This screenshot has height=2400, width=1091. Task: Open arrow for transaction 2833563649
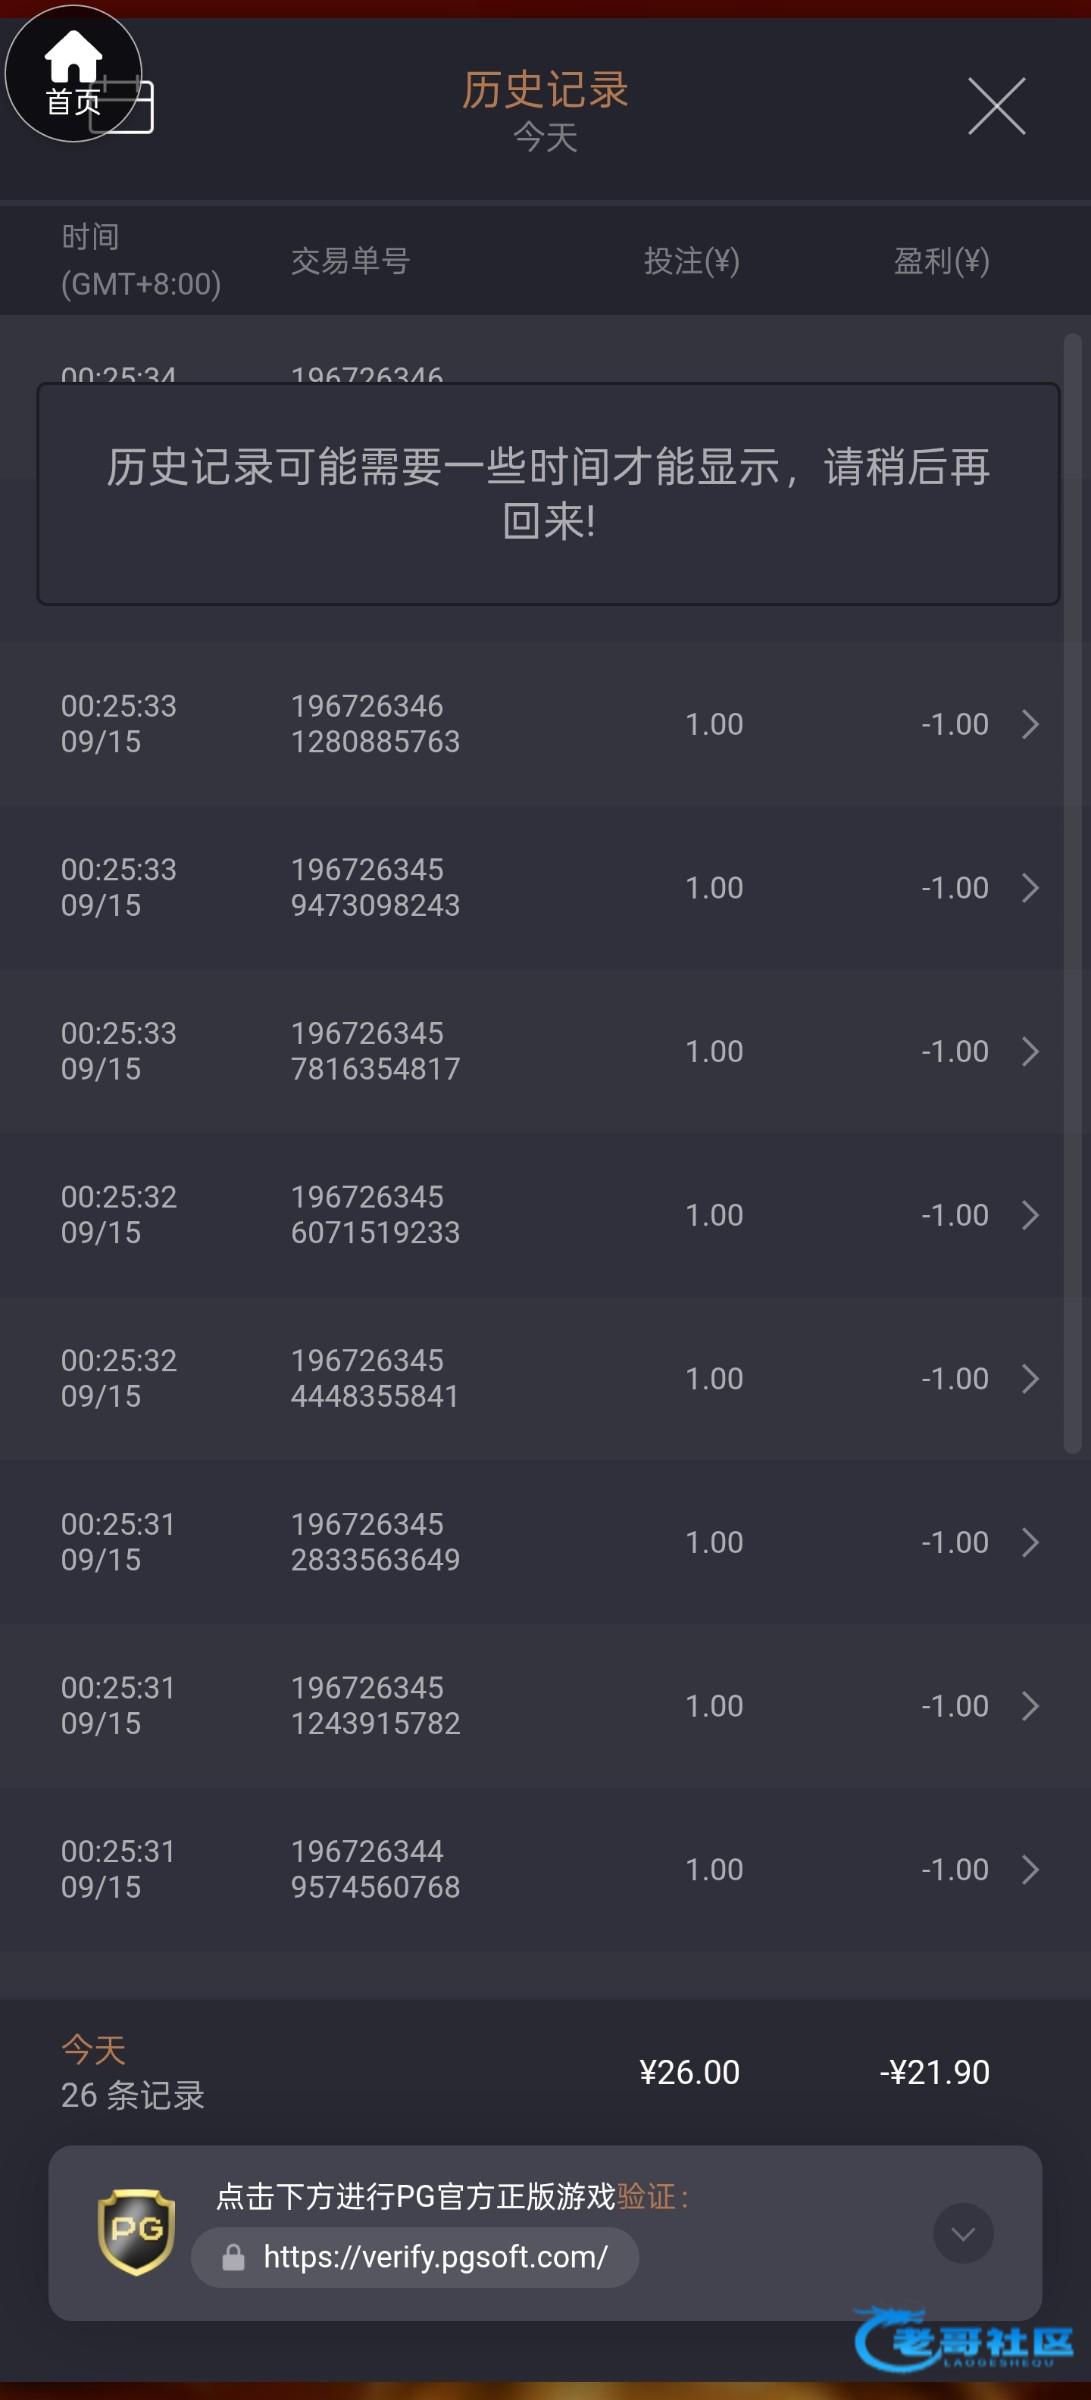(x=1030, y=1543)
